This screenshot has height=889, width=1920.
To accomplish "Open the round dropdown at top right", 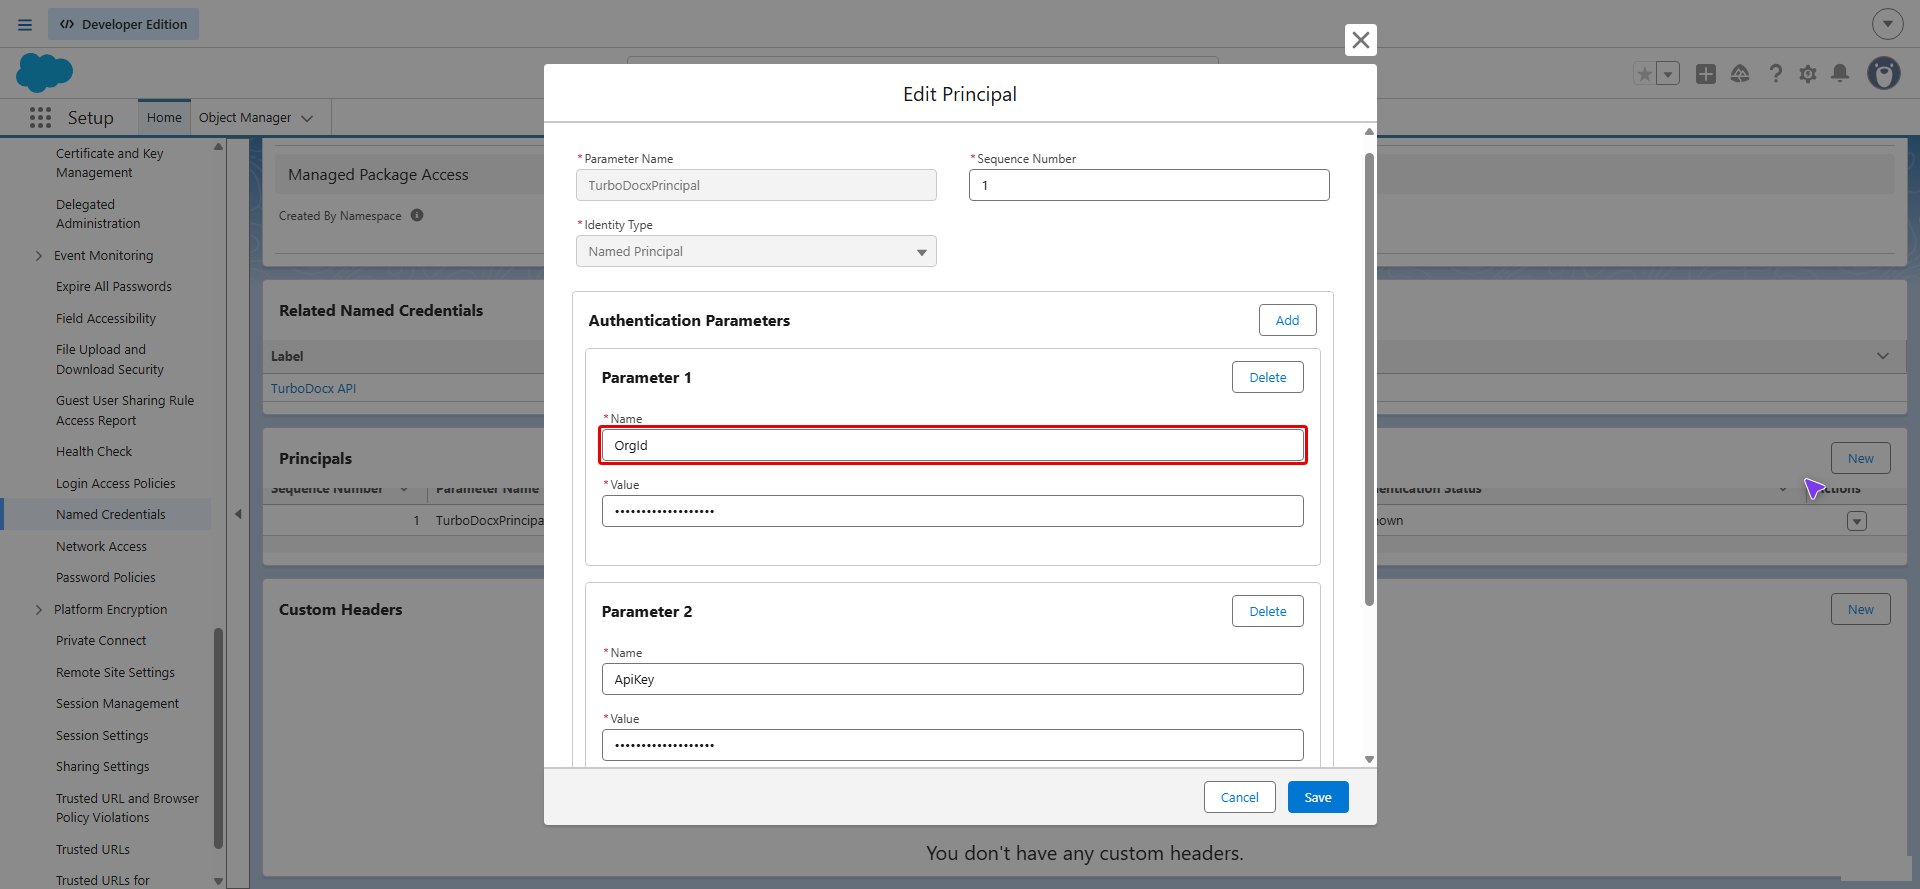I will coord(1887,24).
